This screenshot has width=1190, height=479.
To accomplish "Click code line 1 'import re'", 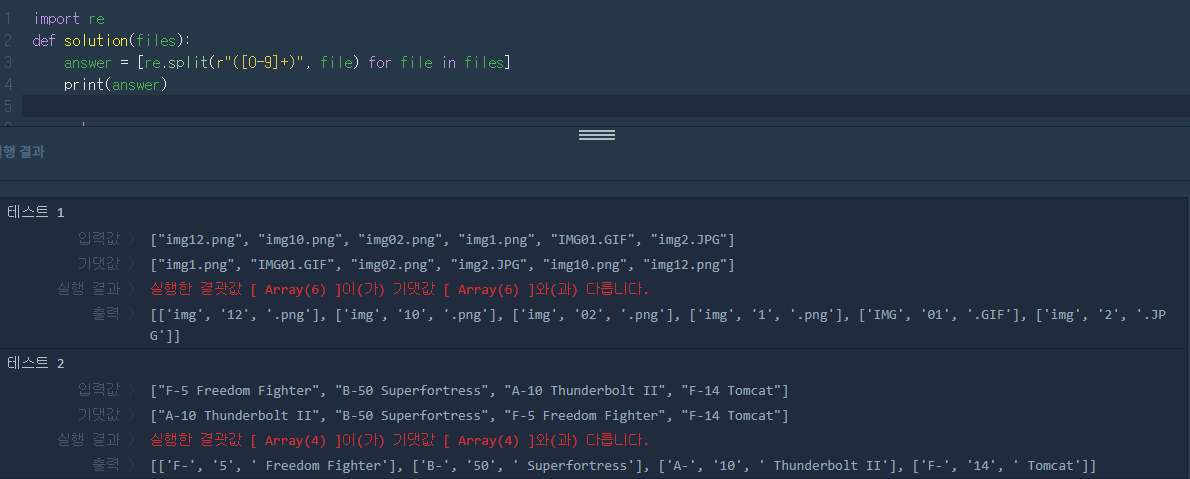I will pyautogui.click(x=69, y=18).
